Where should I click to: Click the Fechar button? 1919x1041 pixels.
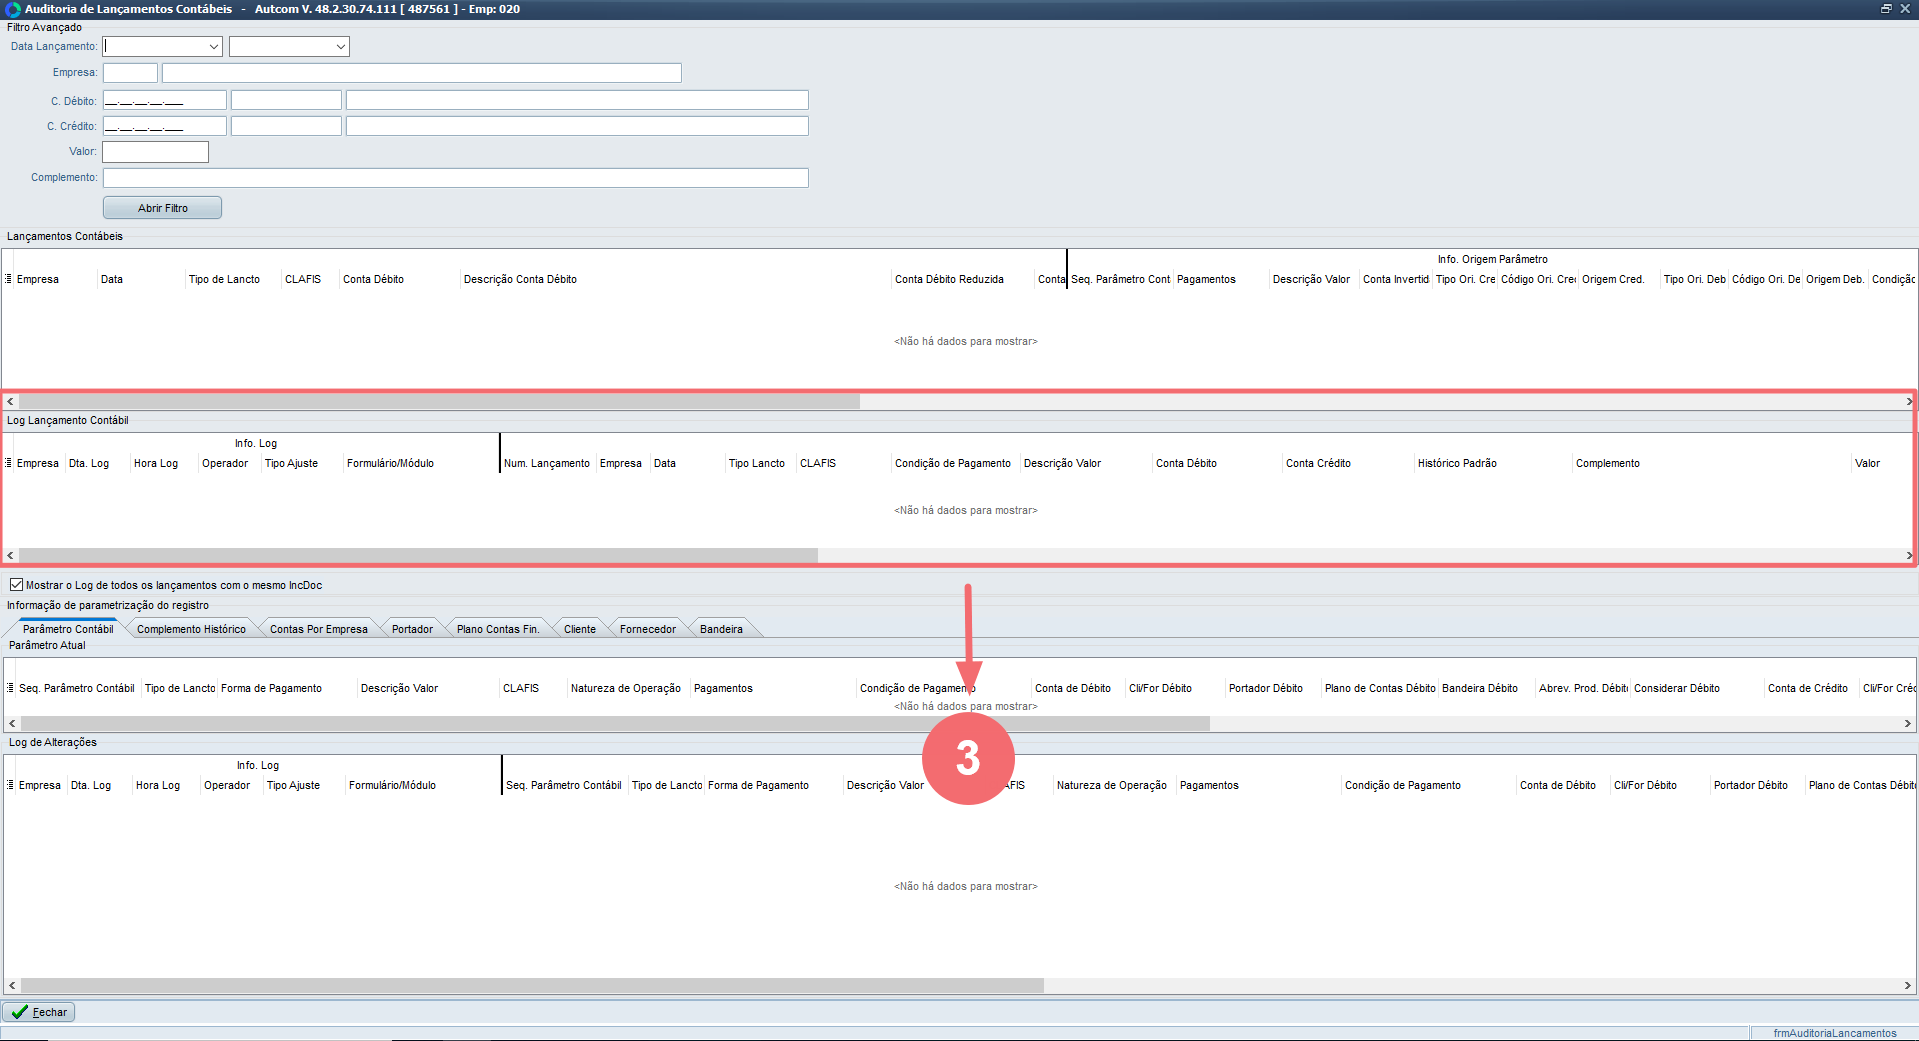click(39, 1012)
